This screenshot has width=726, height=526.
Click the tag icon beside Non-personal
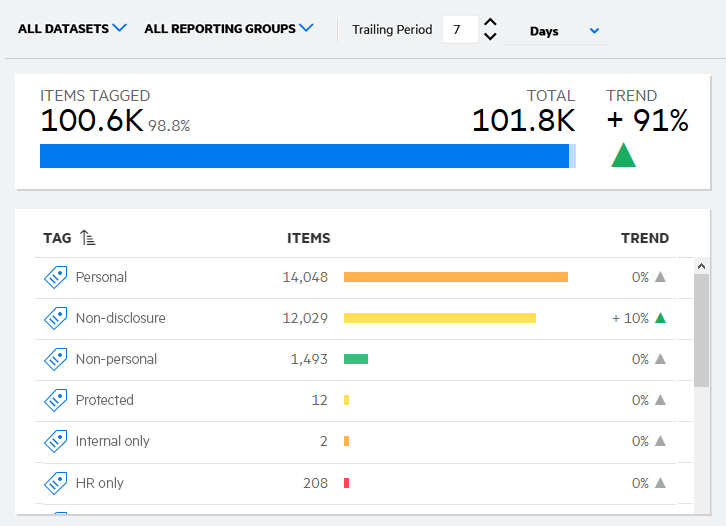(x=55, y=359)
